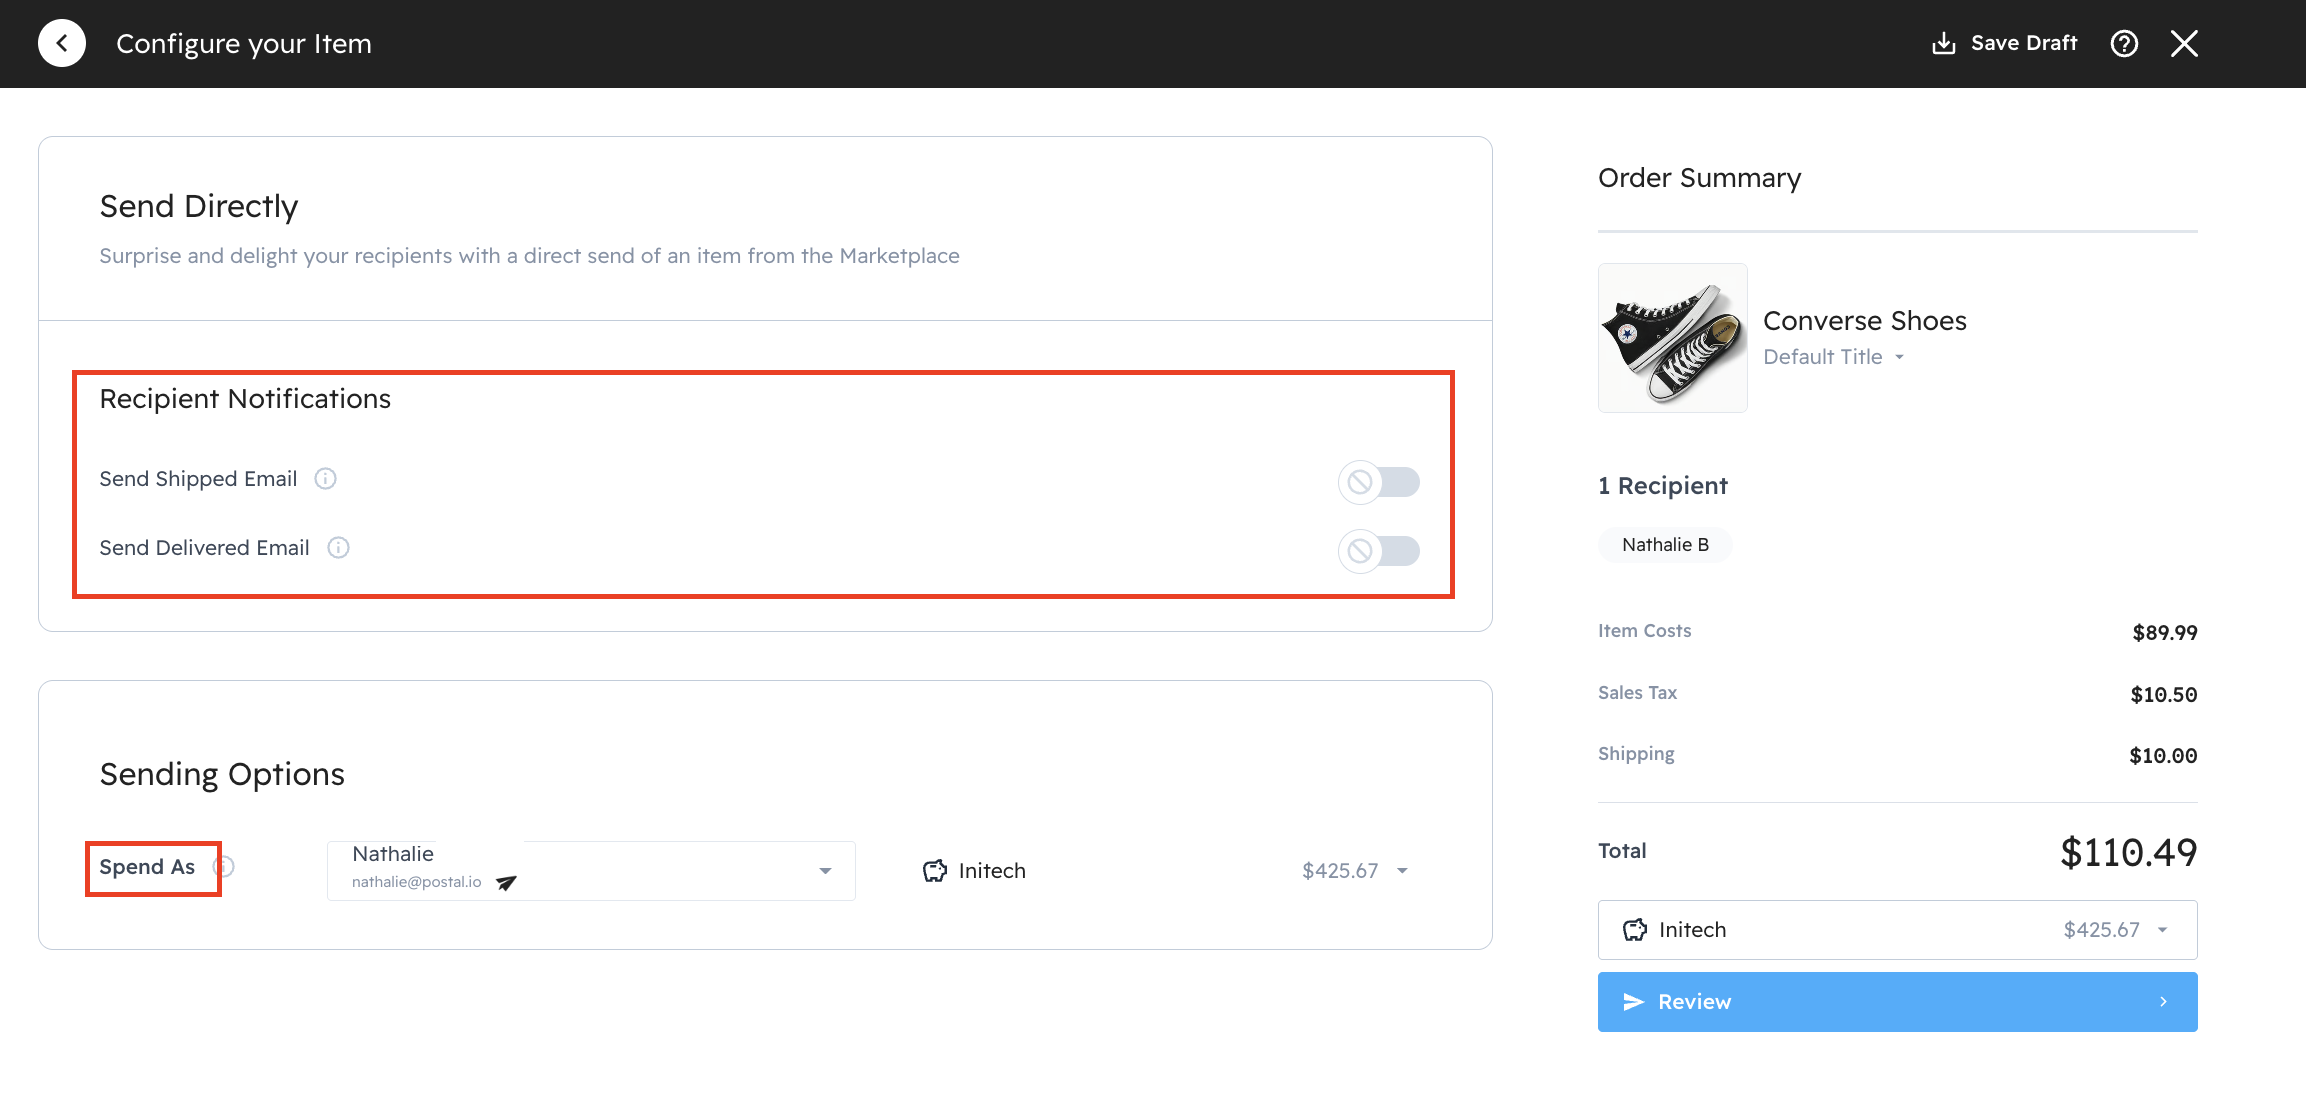Click the Converse Shoes thumbnail image
This screenshot has height=1116, width=2306.
click(x=1672, y=338)
